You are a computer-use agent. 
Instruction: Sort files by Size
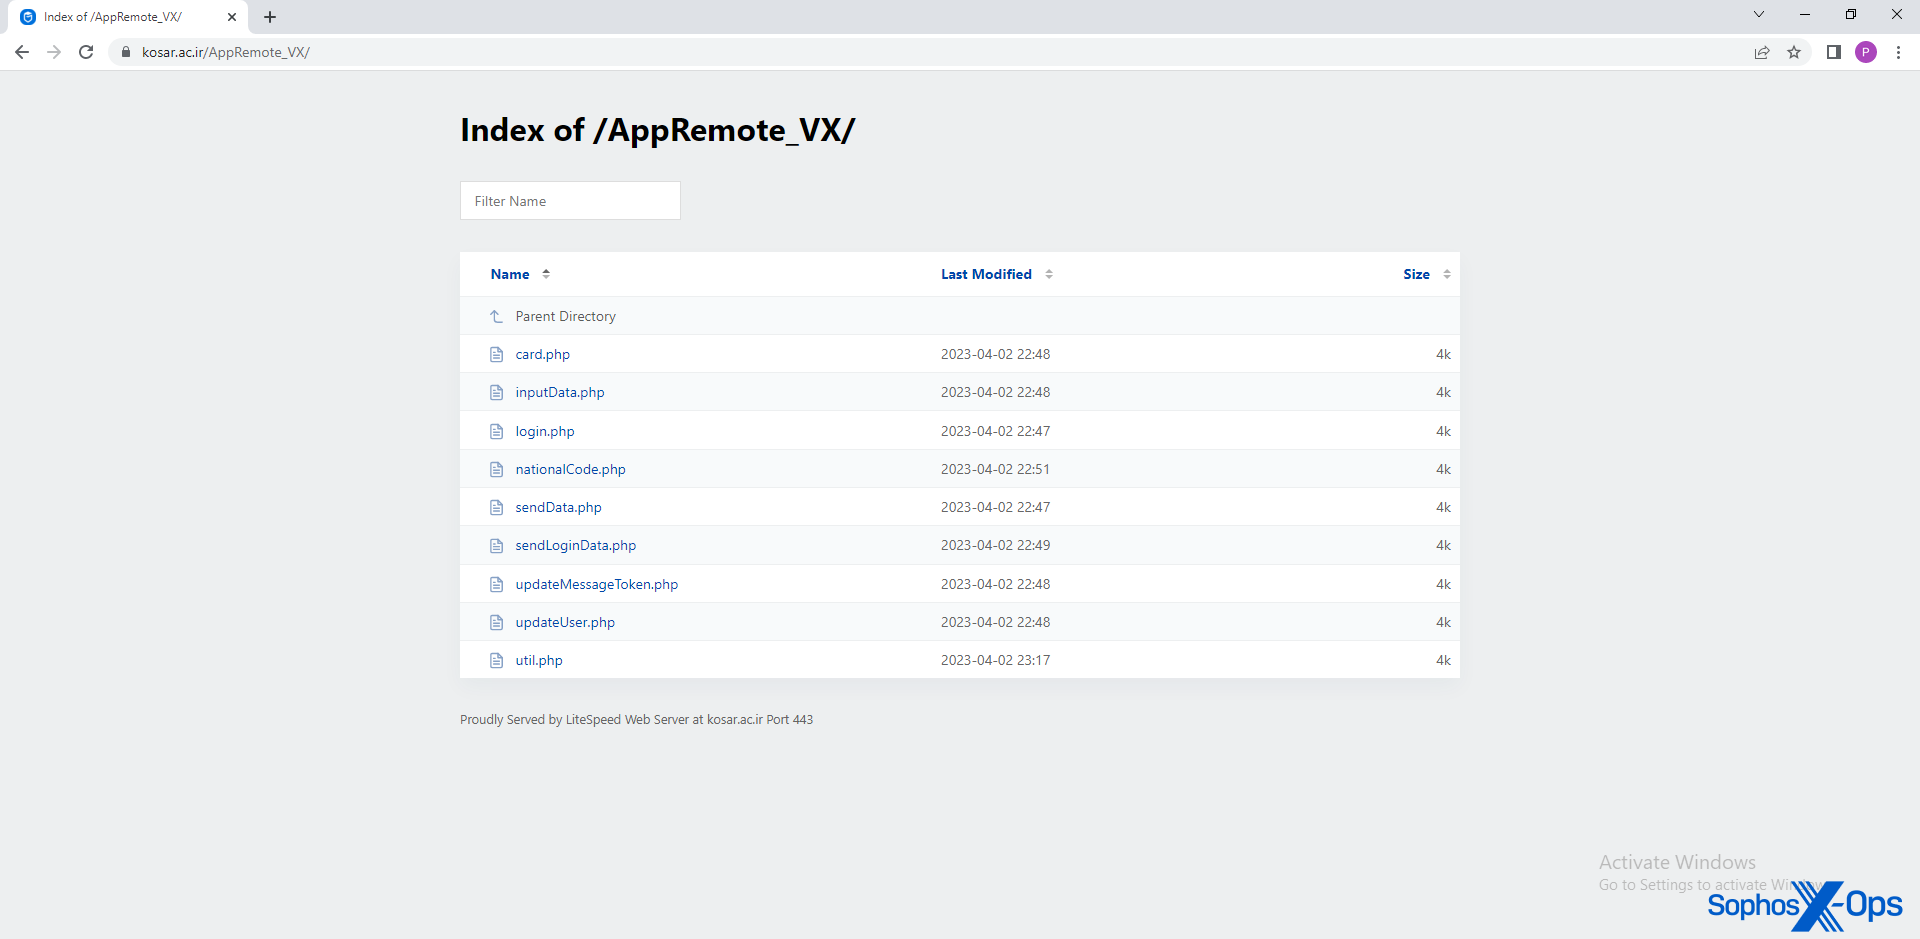point(1416,274)
